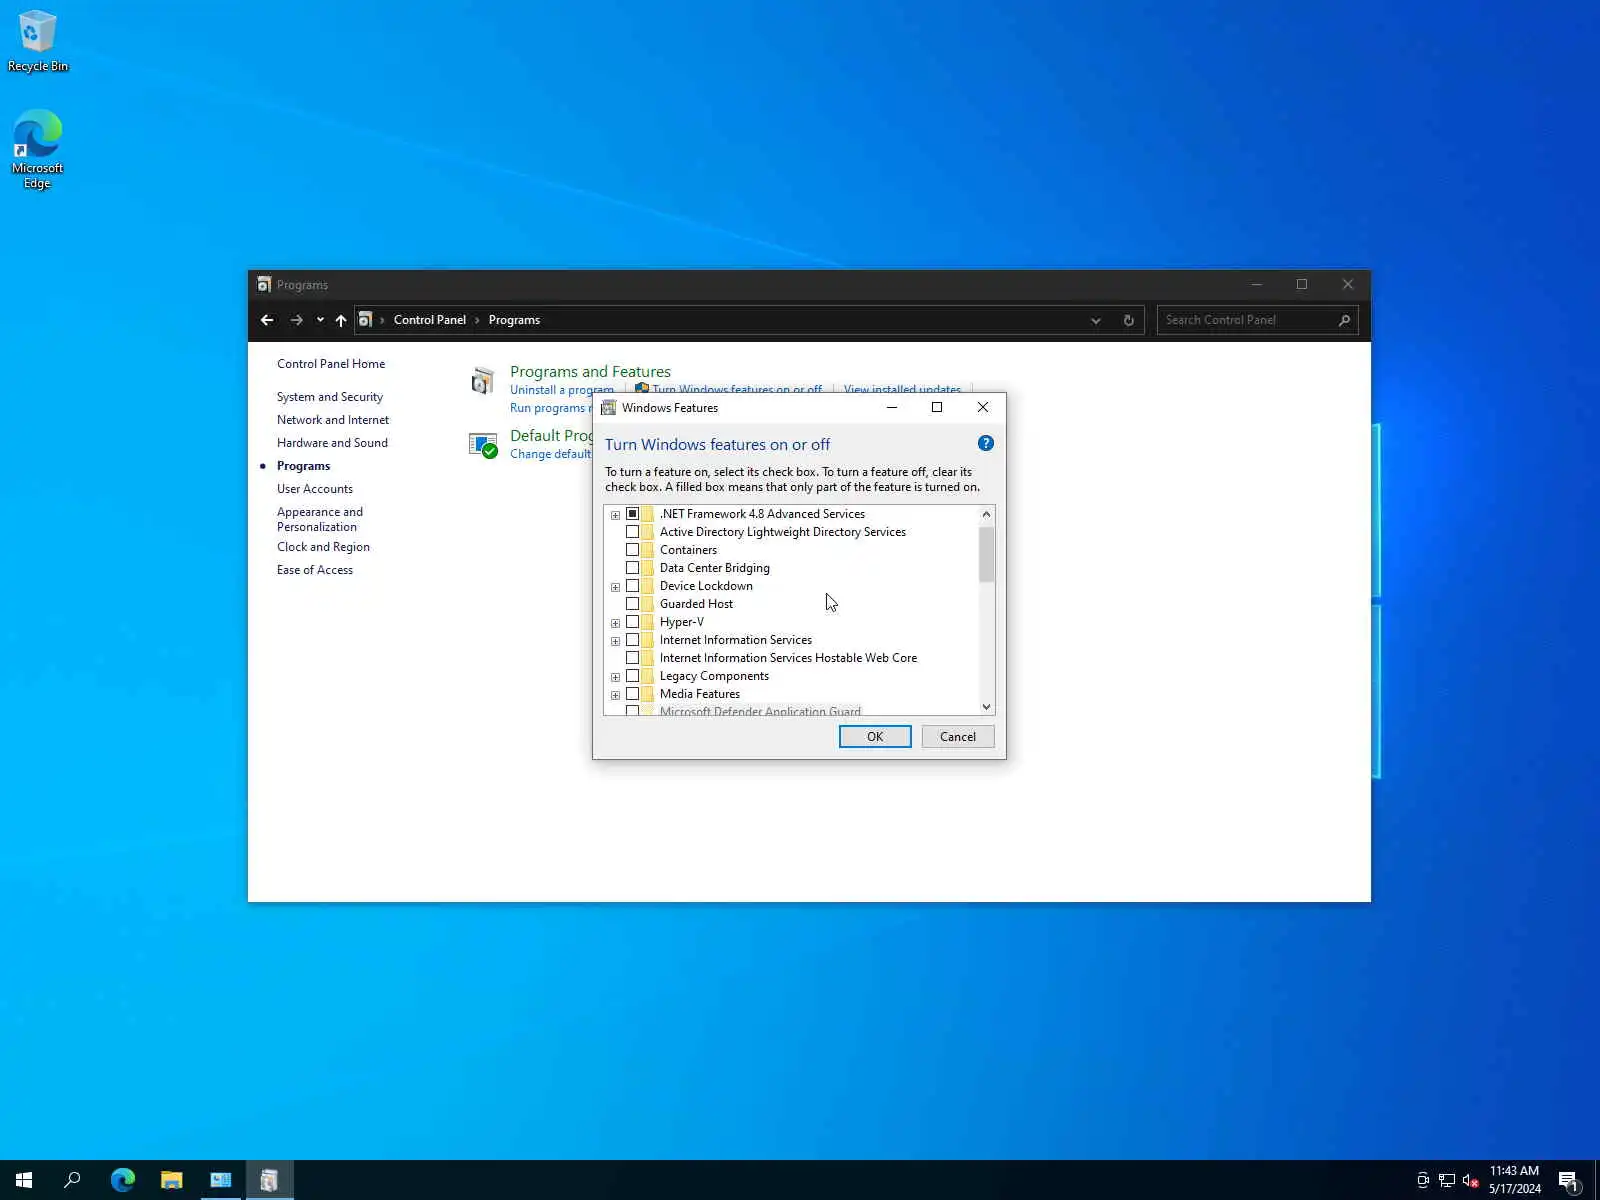
Task: Expand the .NET Framework 4.8 Advanced Services node
Action: [x=615, y=515]
